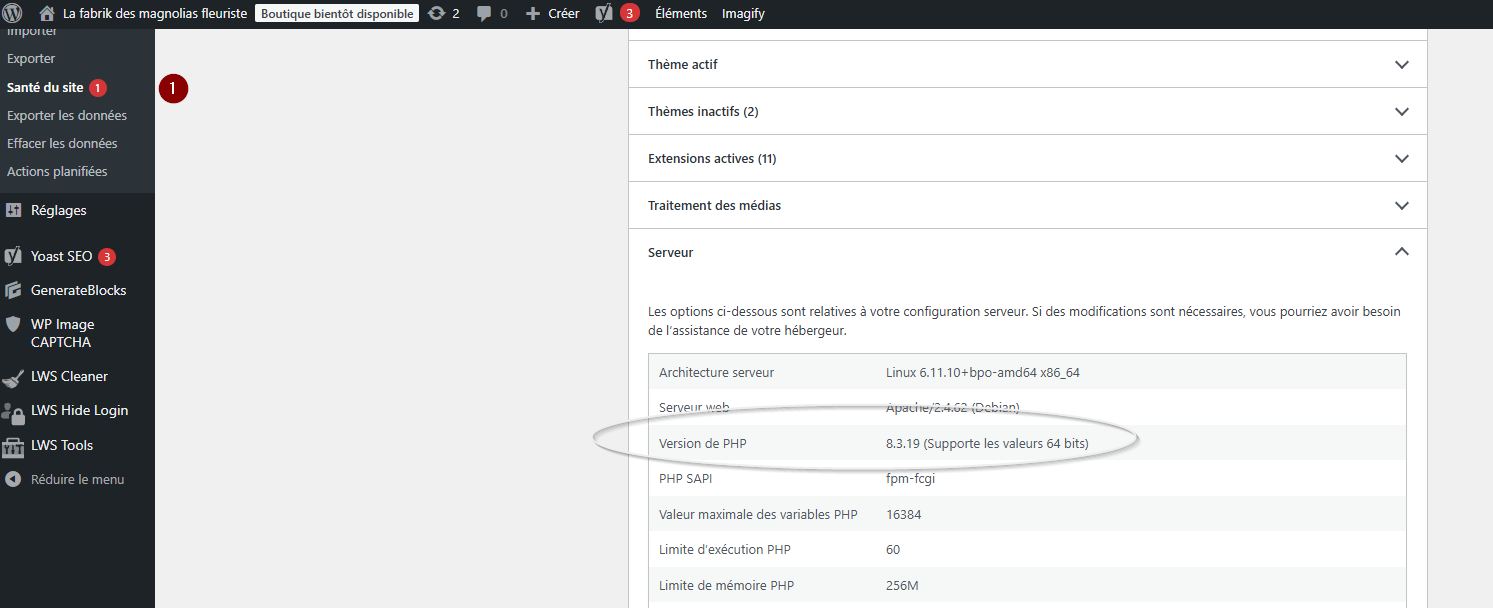Open LWS Hide Login menu
The width and height of the screenshot is (1493, 608).
click(79, 410)
